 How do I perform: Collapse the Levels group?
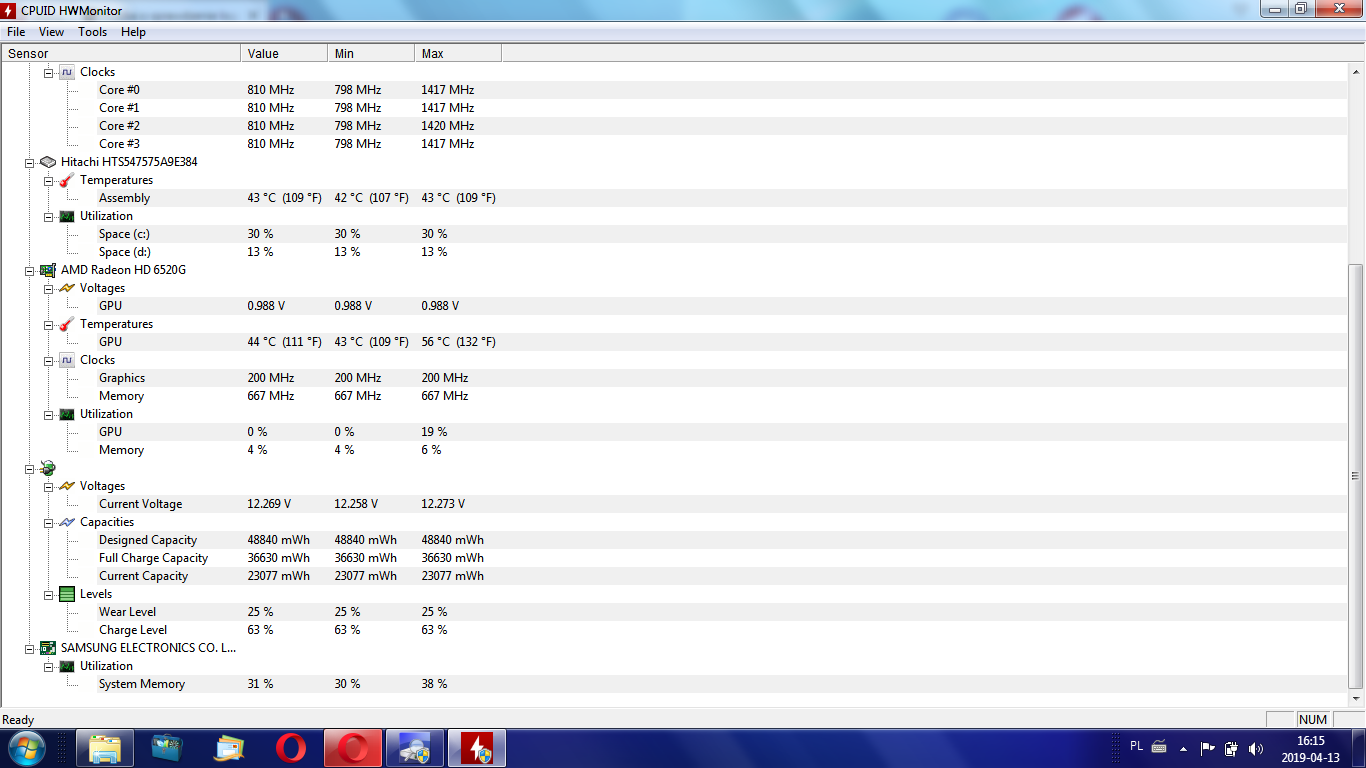tap(48, 594)
